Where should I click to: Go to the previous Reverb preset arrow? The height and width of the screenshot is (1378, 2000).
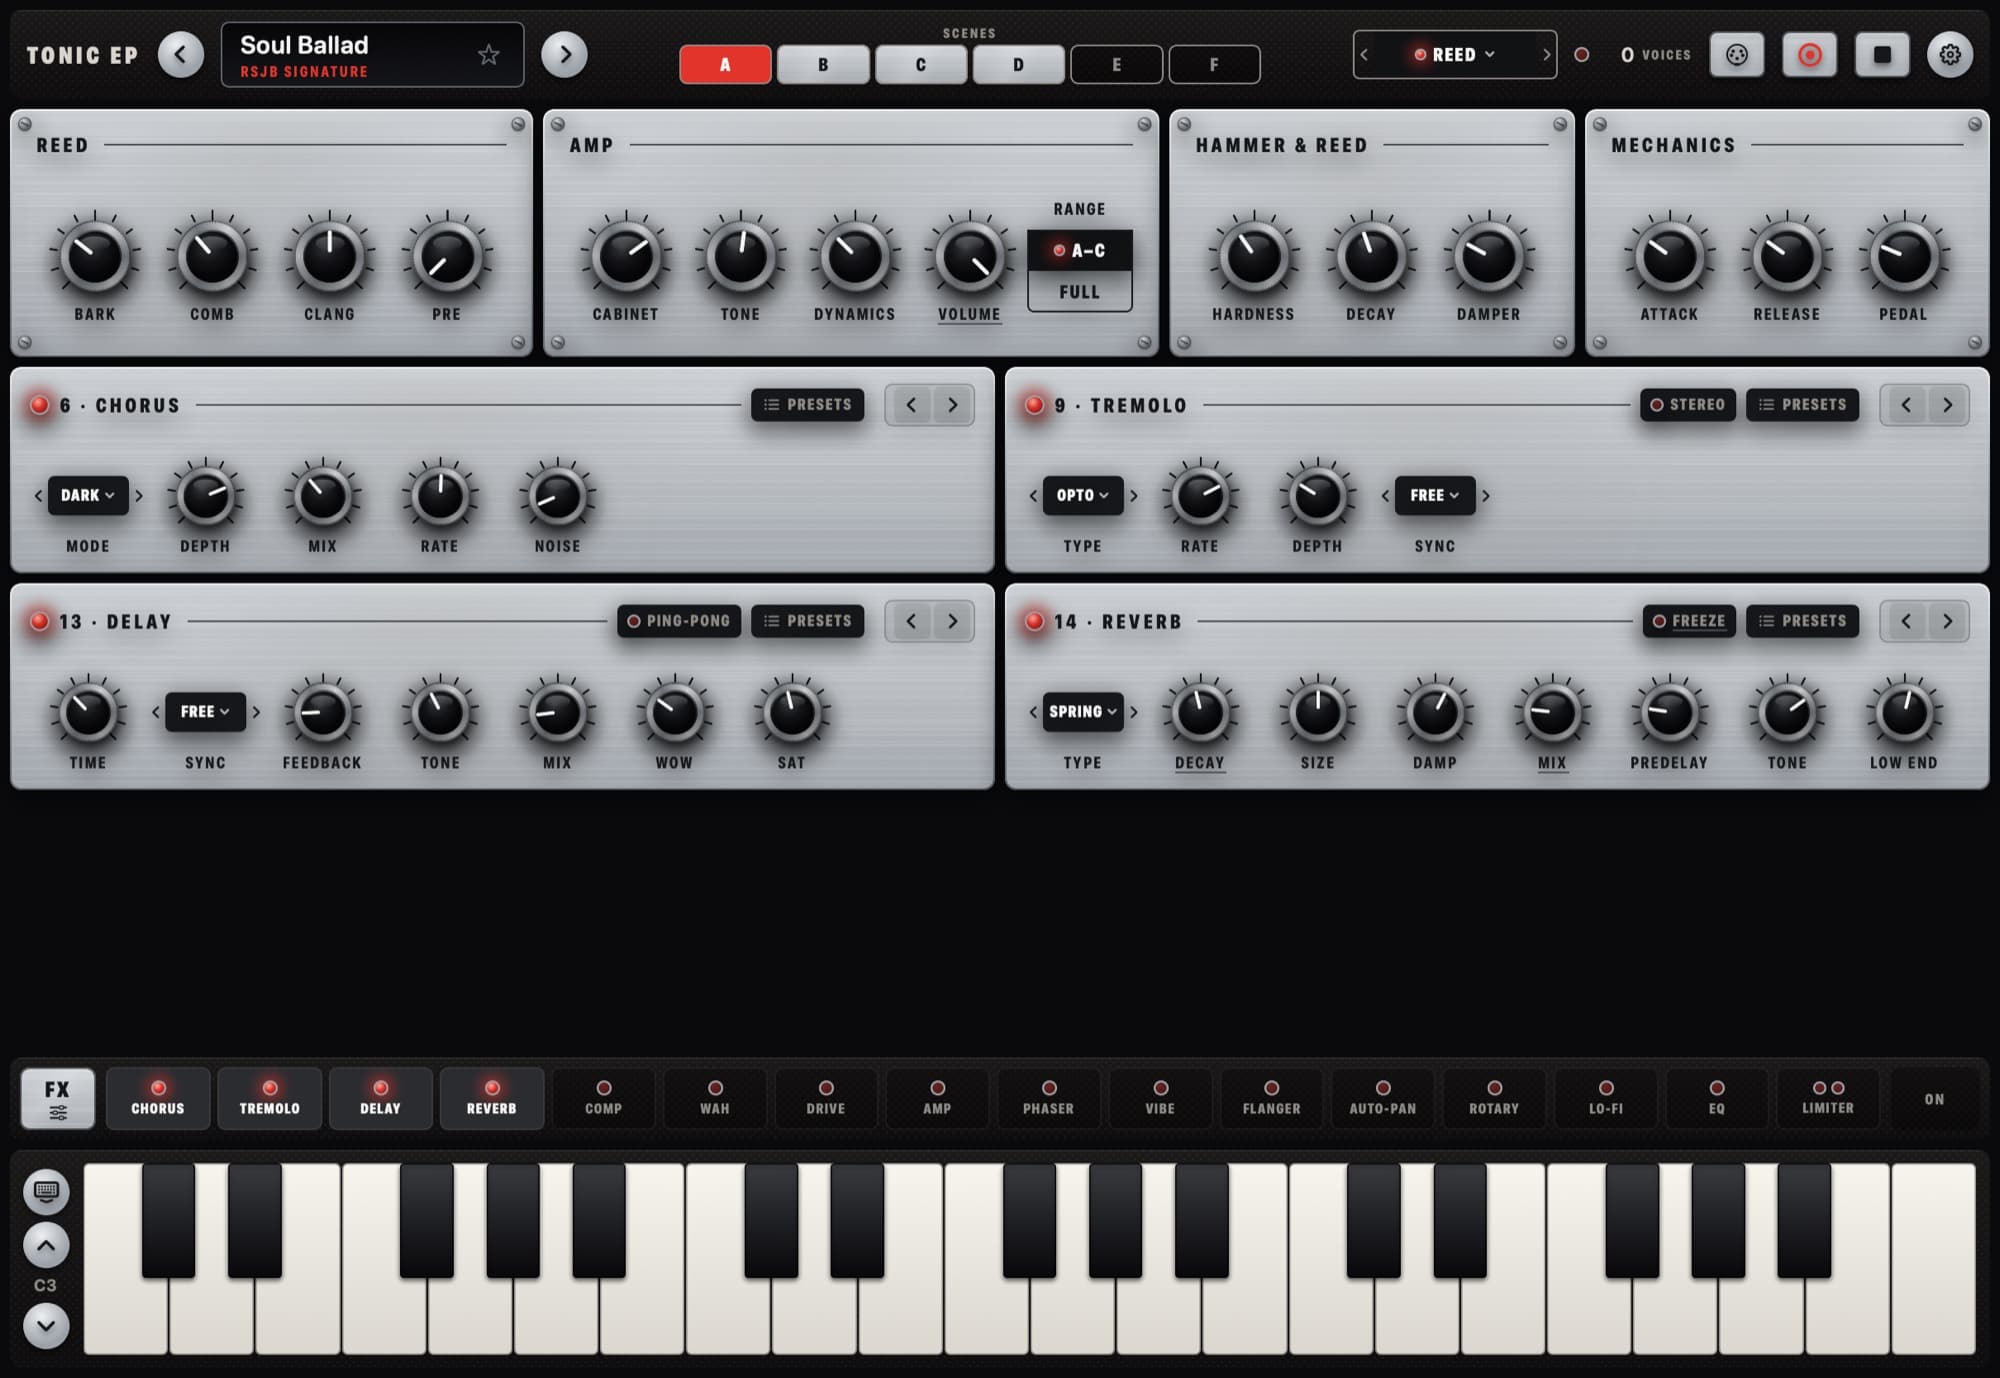[x=1906, y=621]
